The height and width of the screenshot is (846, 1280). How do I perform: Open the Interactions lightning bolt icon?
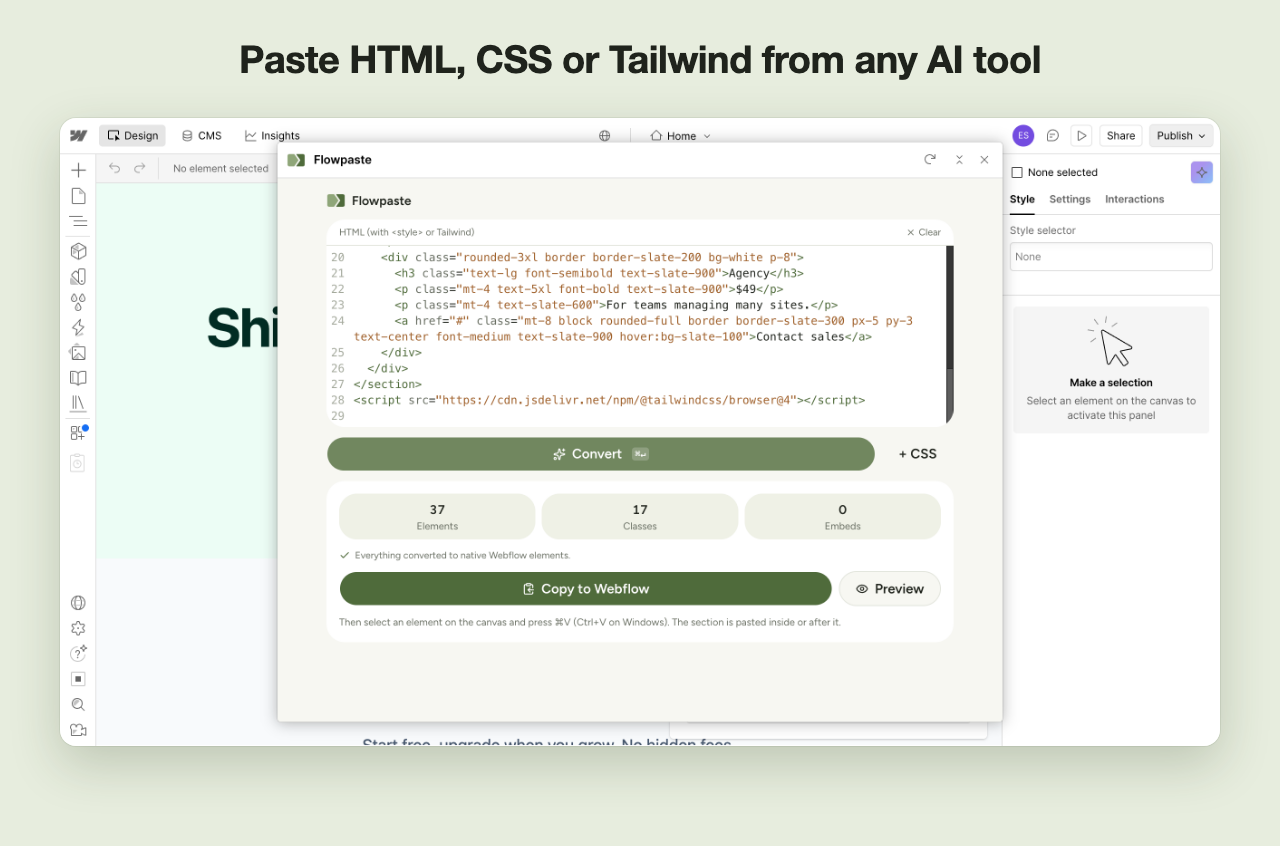click(x=78, y=327)
